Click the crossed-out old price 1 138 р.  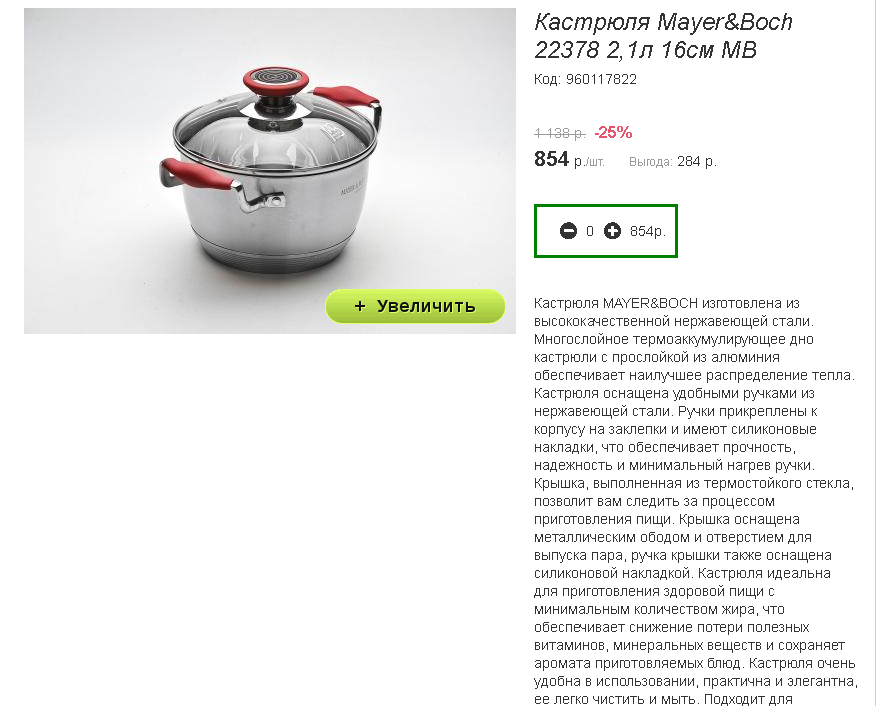[x=560, y=133]
